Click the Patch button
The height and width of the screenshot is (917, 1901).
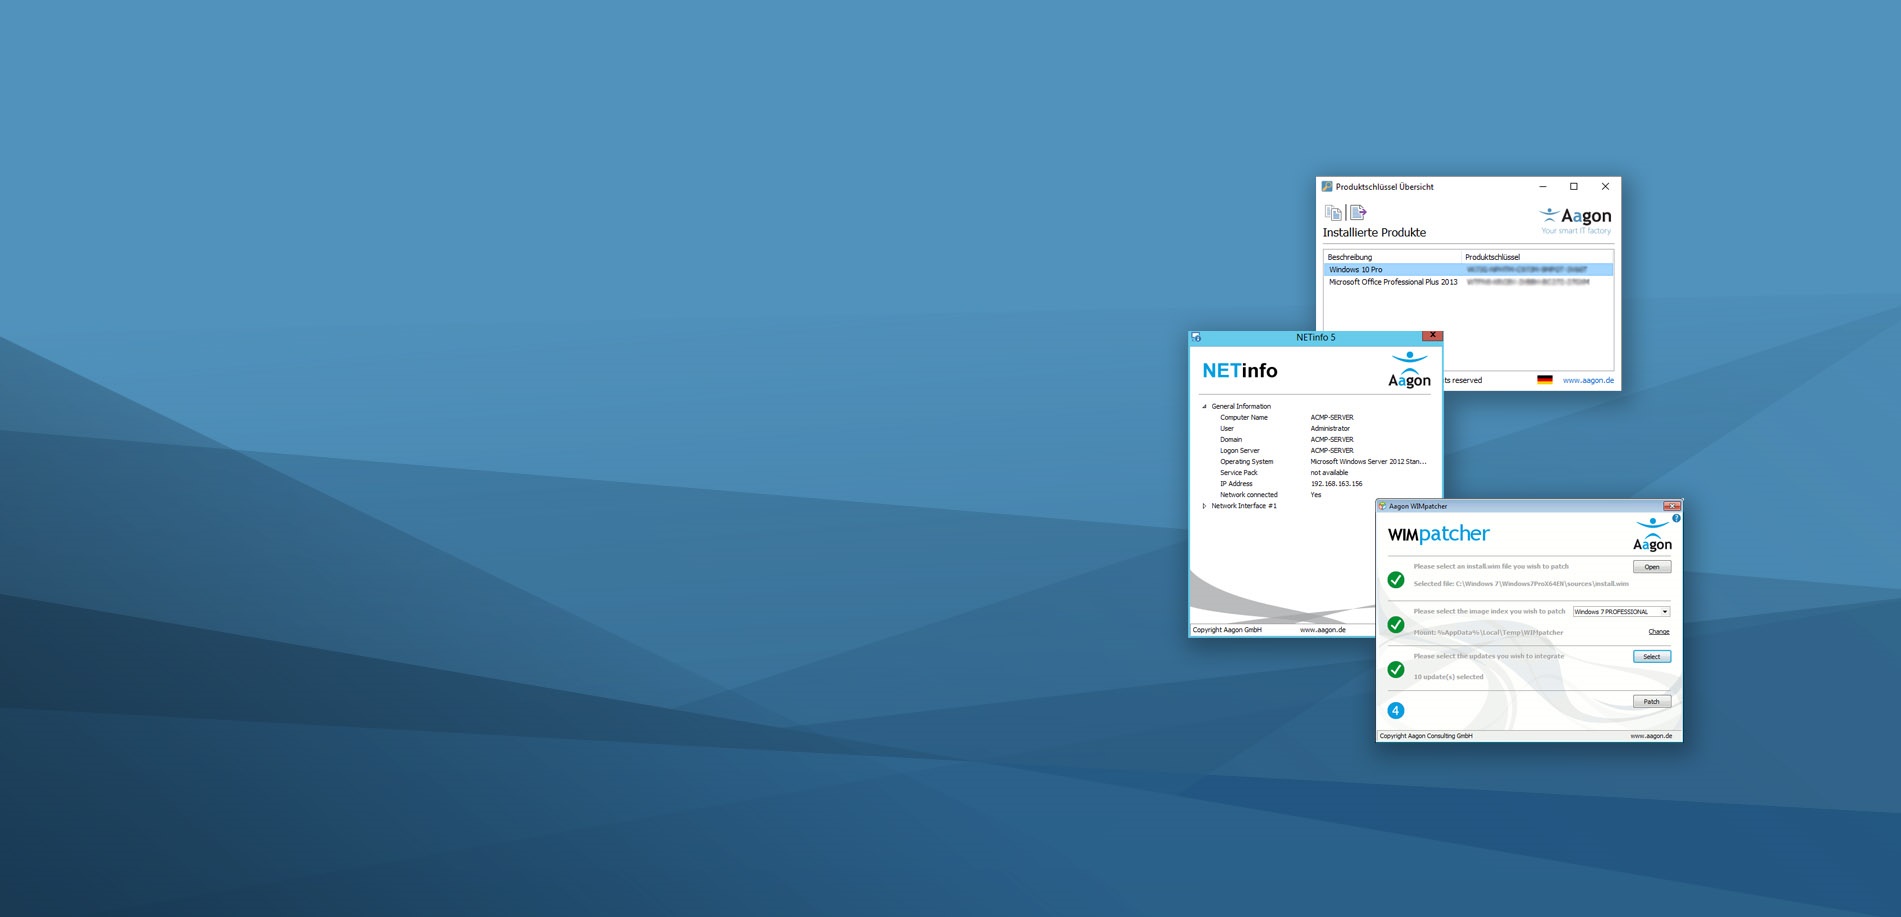1652,702
